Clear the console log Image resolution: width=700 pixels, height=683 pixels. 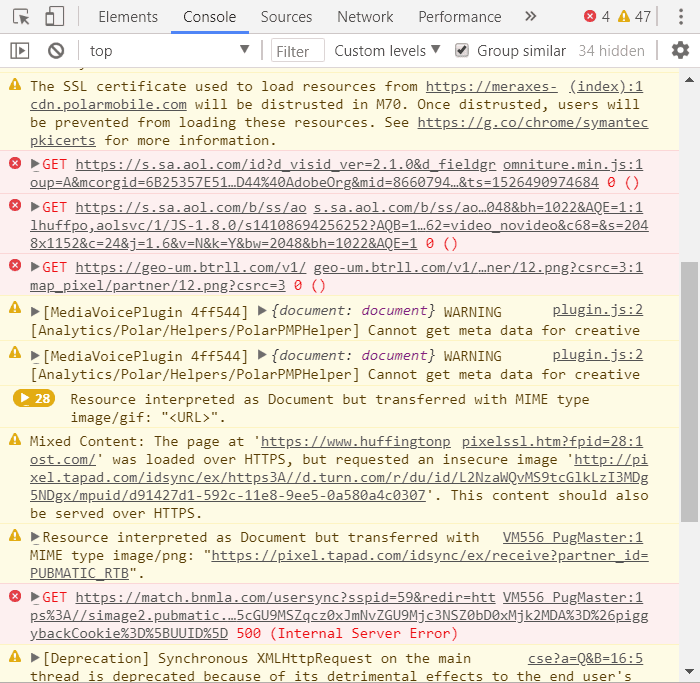[x=56, y=51]
